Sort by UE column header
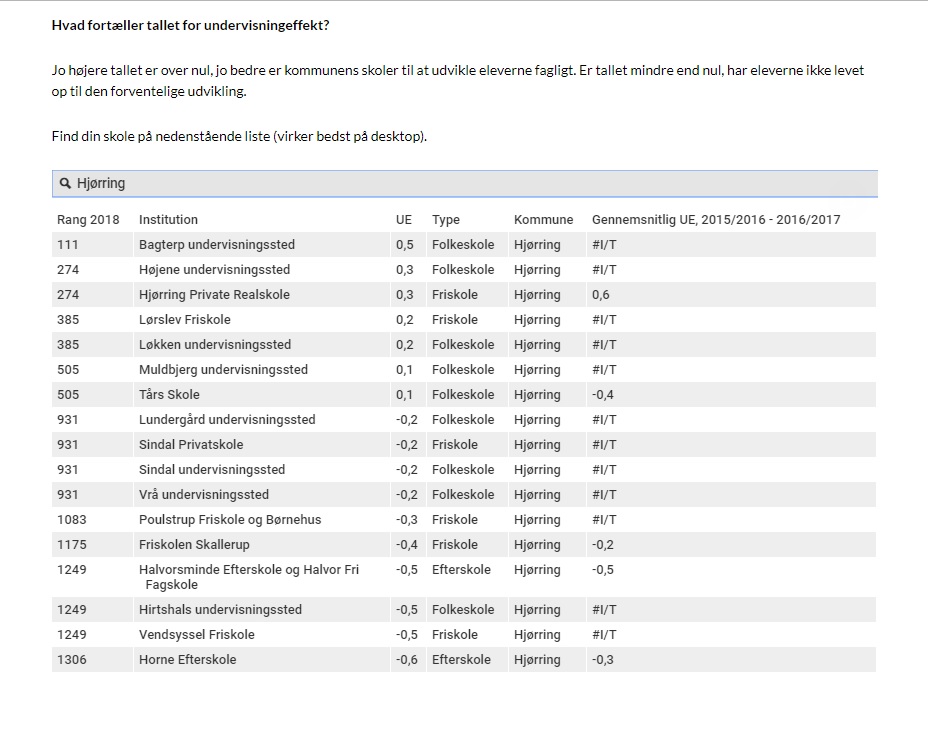The image size is (928, 736). point(404,219)
